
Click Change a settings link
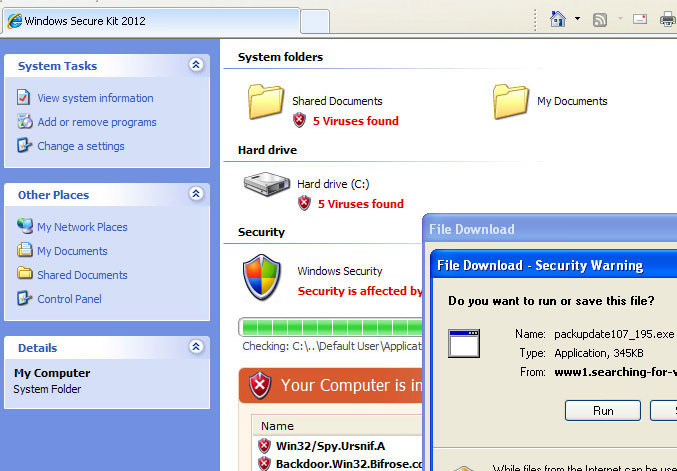tap(81, 146)
